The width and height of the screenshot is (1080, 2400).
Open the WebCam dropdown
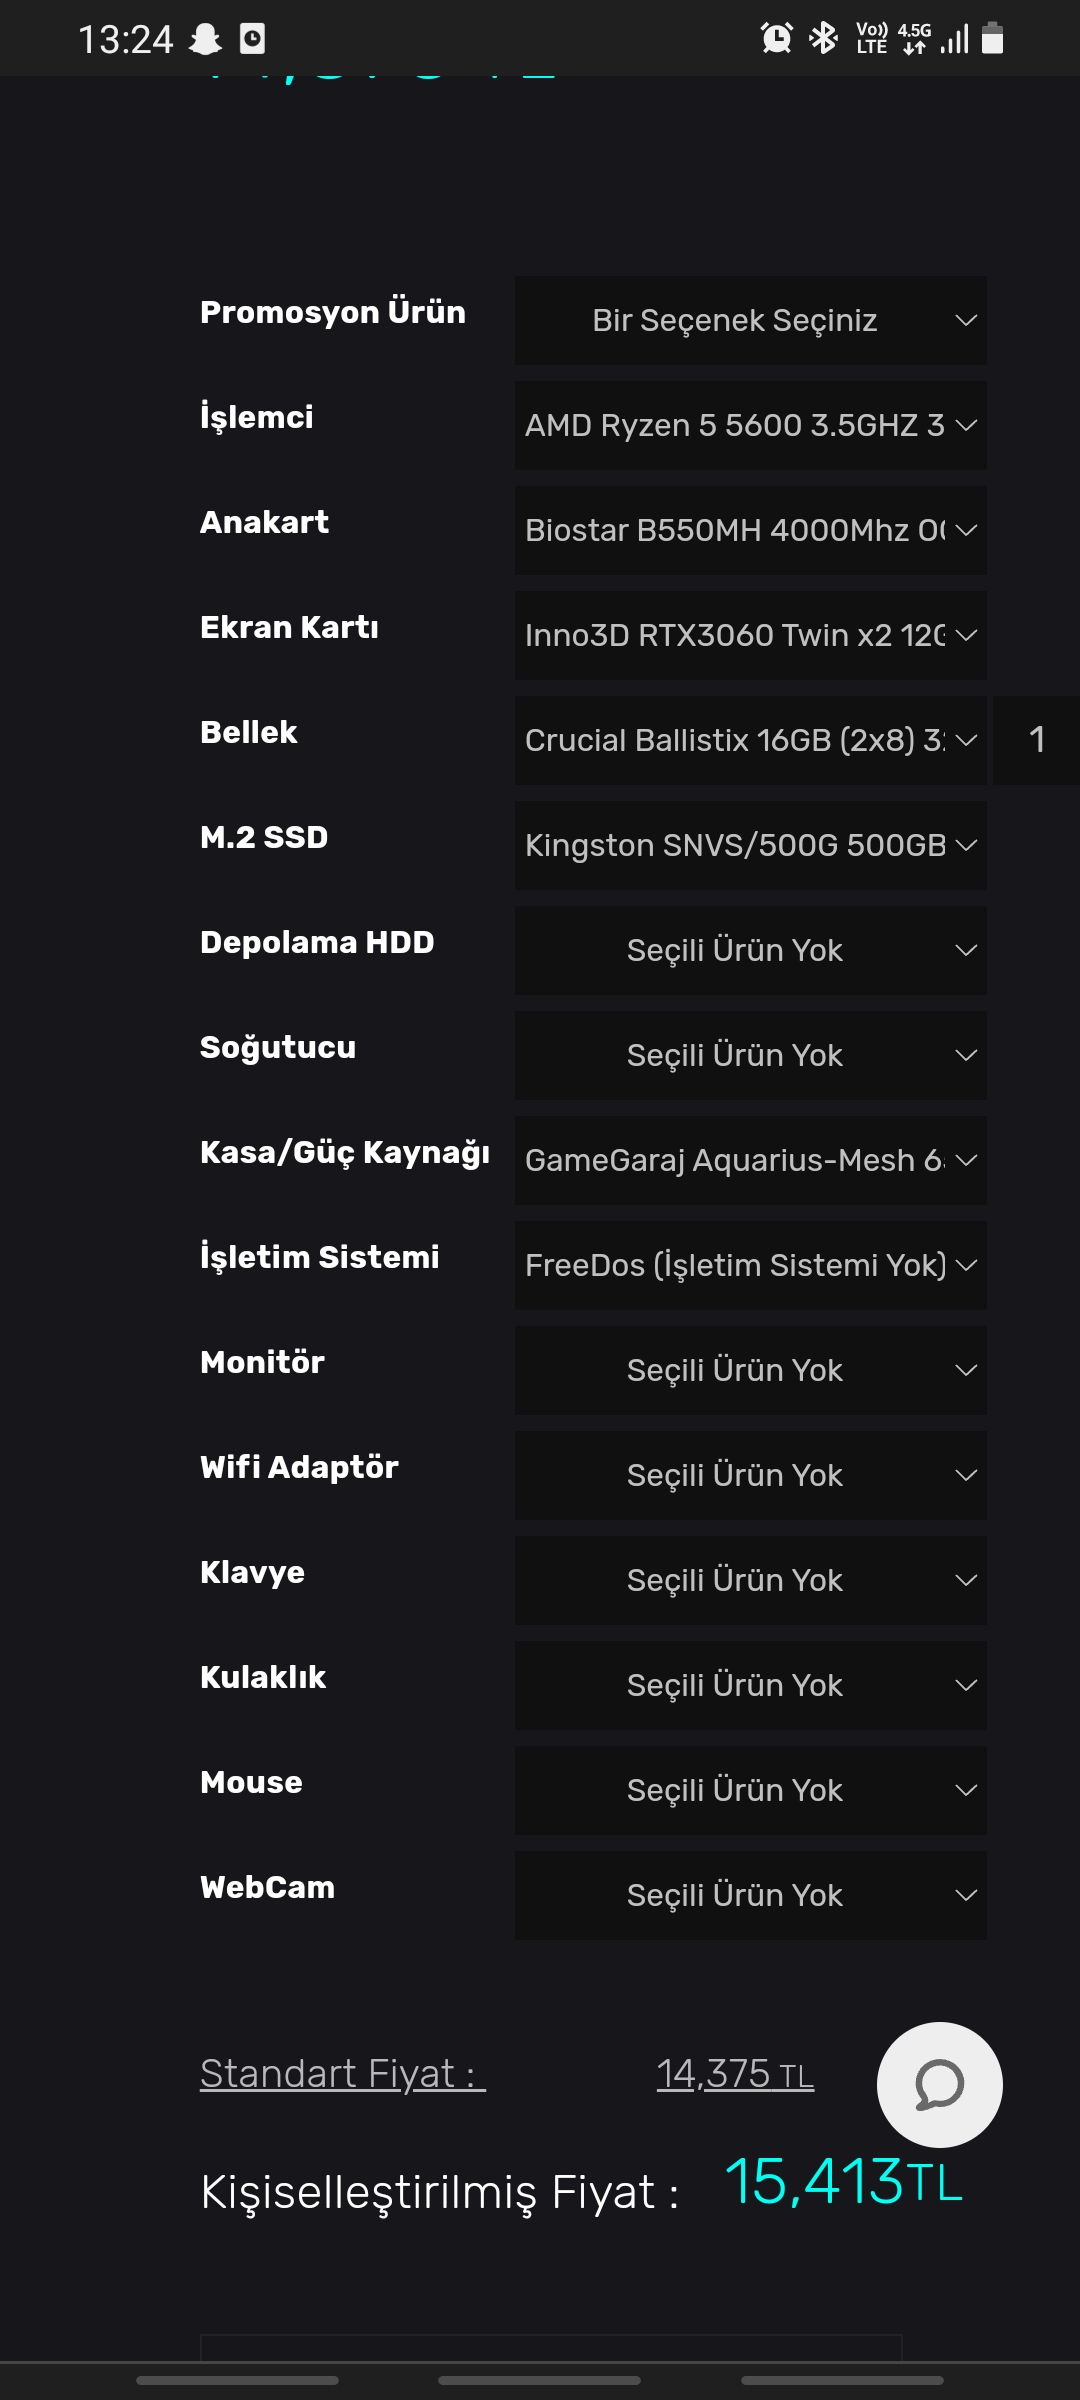[x=750, y=1895]
